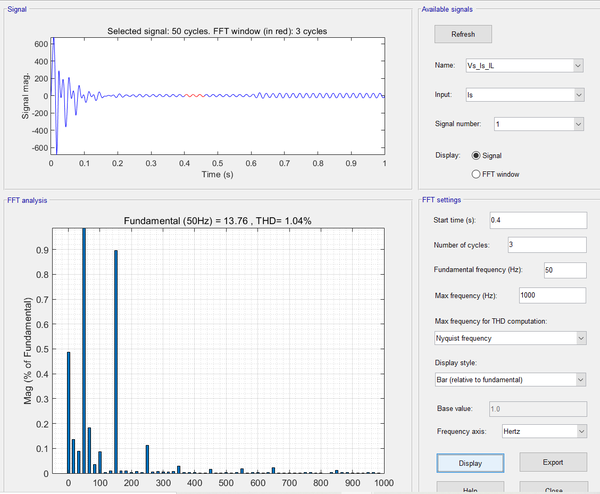Screen dimensions: 600x494
Task: Expand the Input dropdown set to Is
Action: tap(525, 95)
